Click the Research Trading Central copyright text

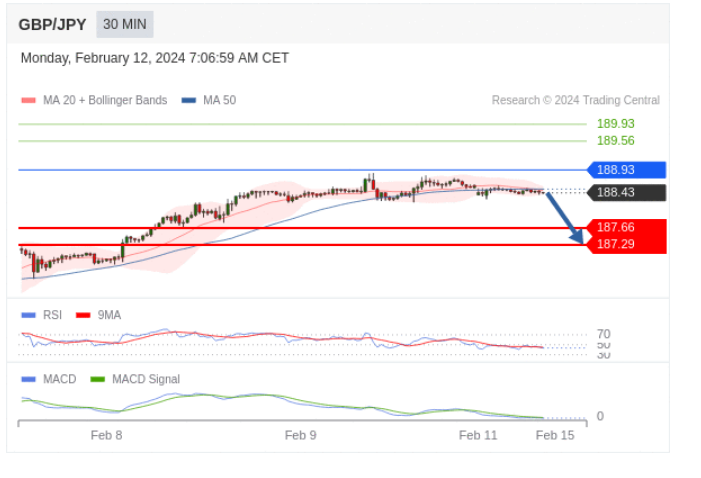[576, 100]
